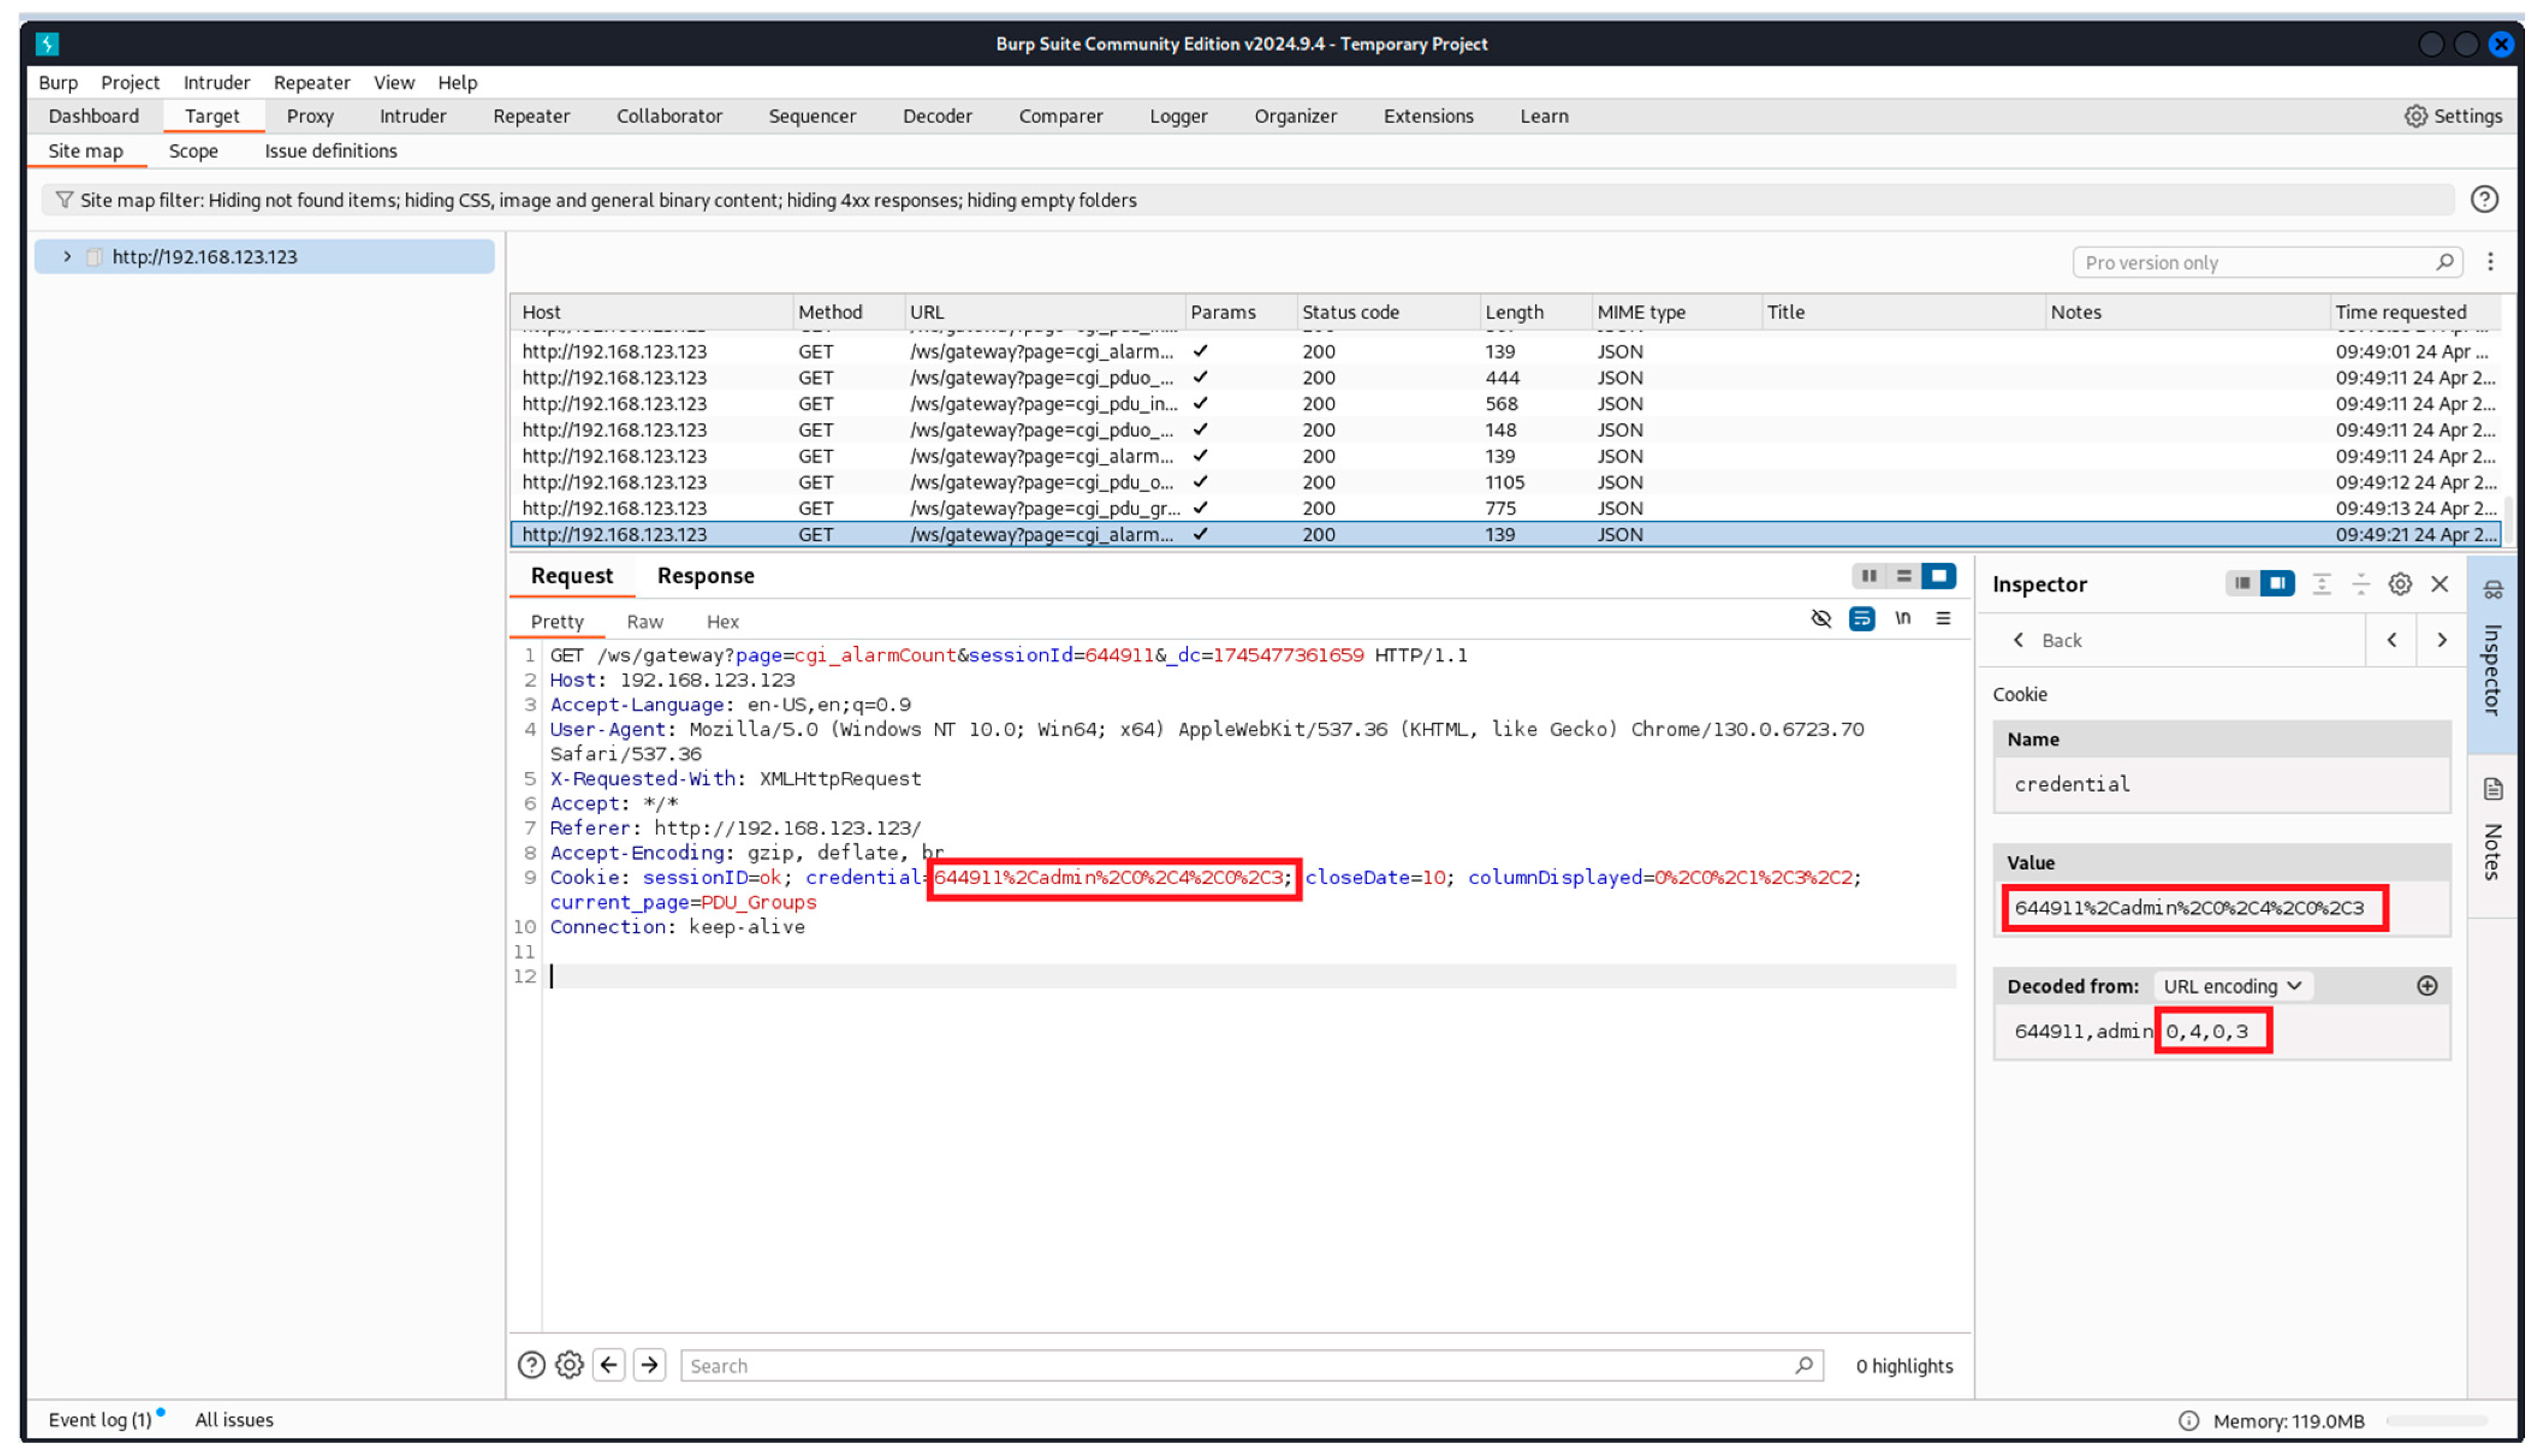The width and height of the screenshot is (2534, 1456).
Task: Click the hide non-printable characters eye icon
Action: [1820, 619]
